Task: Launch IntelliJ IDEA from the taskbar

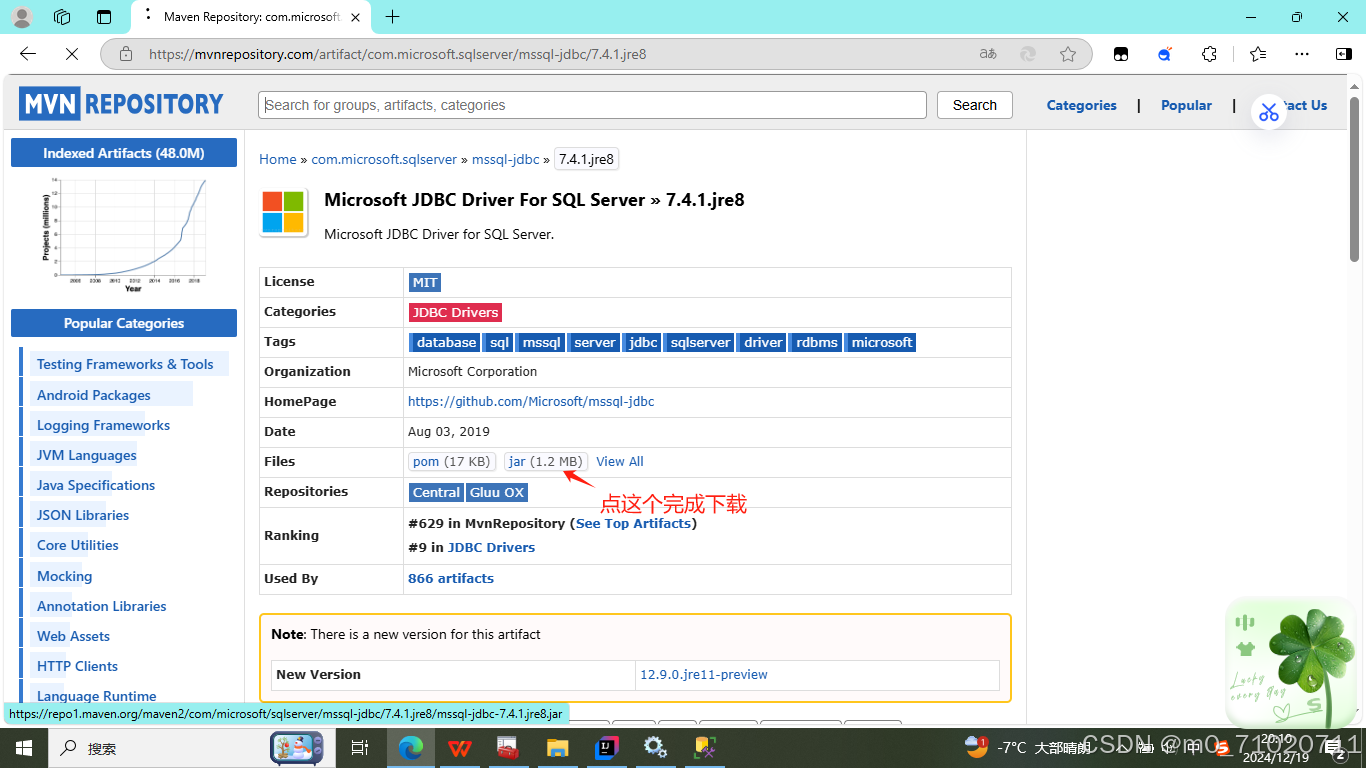Action: point(607,747)
